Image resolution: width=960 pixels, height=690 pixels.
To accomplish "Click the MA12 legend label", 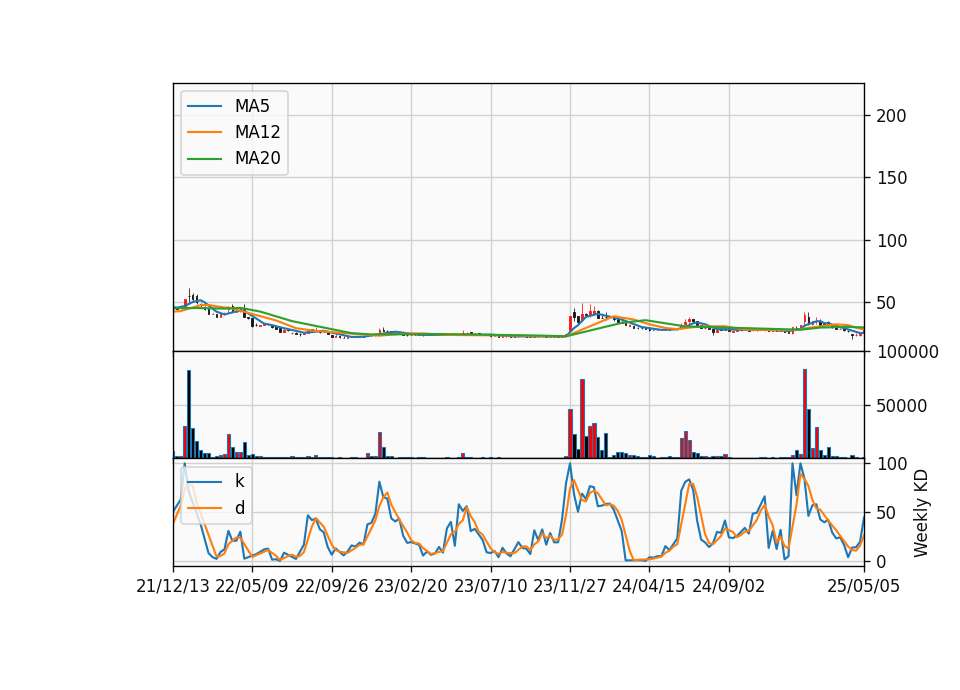I will click(257, 132).
